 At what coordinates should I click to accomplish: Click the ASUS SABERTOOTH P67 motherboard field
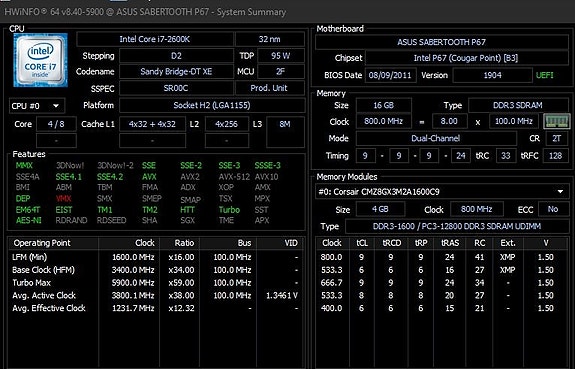442,42
